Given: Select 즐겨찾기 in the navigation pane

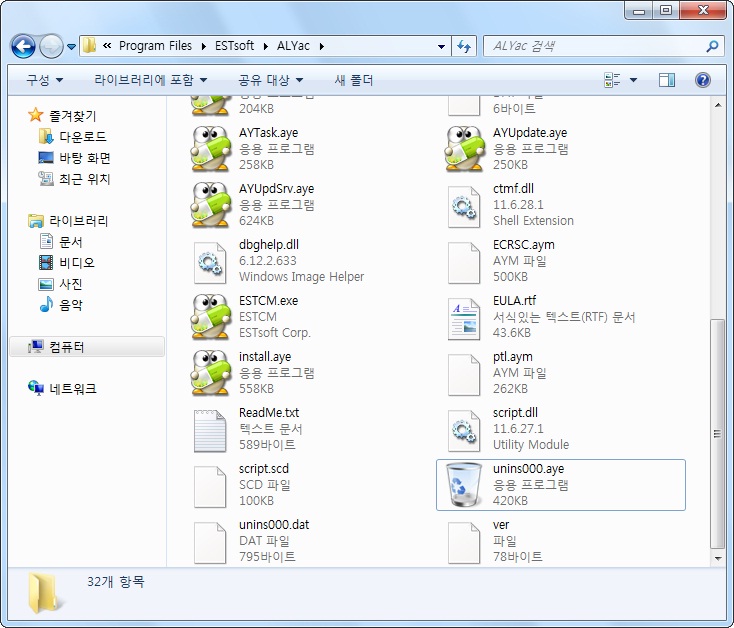Looking at the screenshot, I should pos(73,116).
